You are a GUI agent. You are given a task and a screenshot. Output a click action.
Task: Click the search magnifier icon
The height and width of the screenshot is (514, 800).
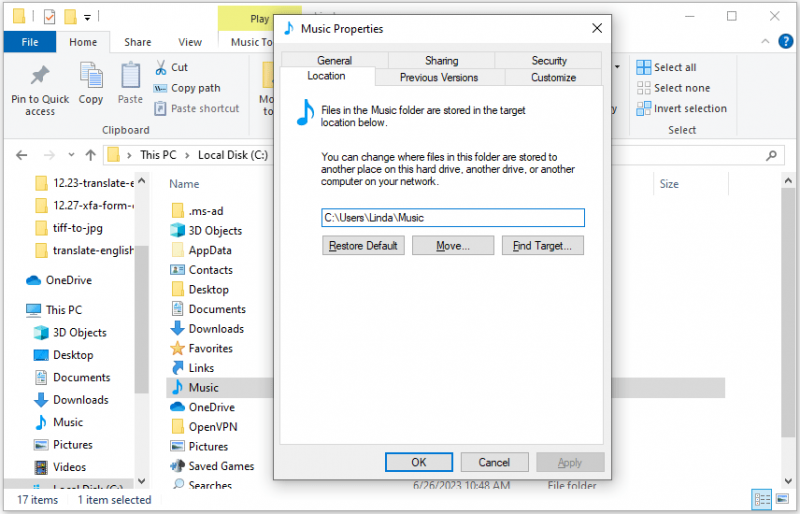(x=771, y=155)
